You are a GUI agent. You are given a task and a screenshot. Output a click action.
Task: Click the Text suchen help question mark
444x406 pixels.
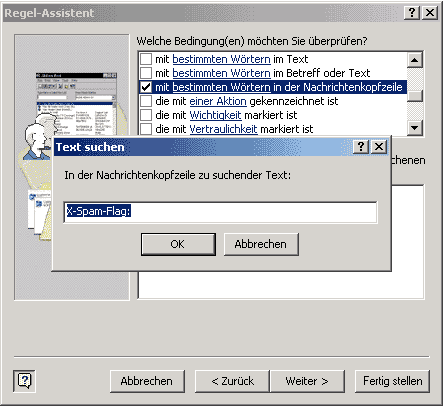pyautogui.click(x=361, y=146)
